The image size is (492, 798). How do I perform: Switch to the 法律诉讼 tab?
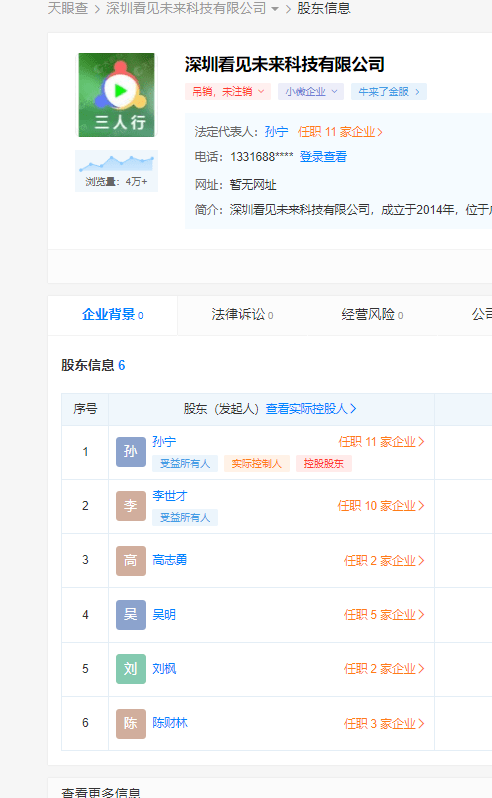242,315
